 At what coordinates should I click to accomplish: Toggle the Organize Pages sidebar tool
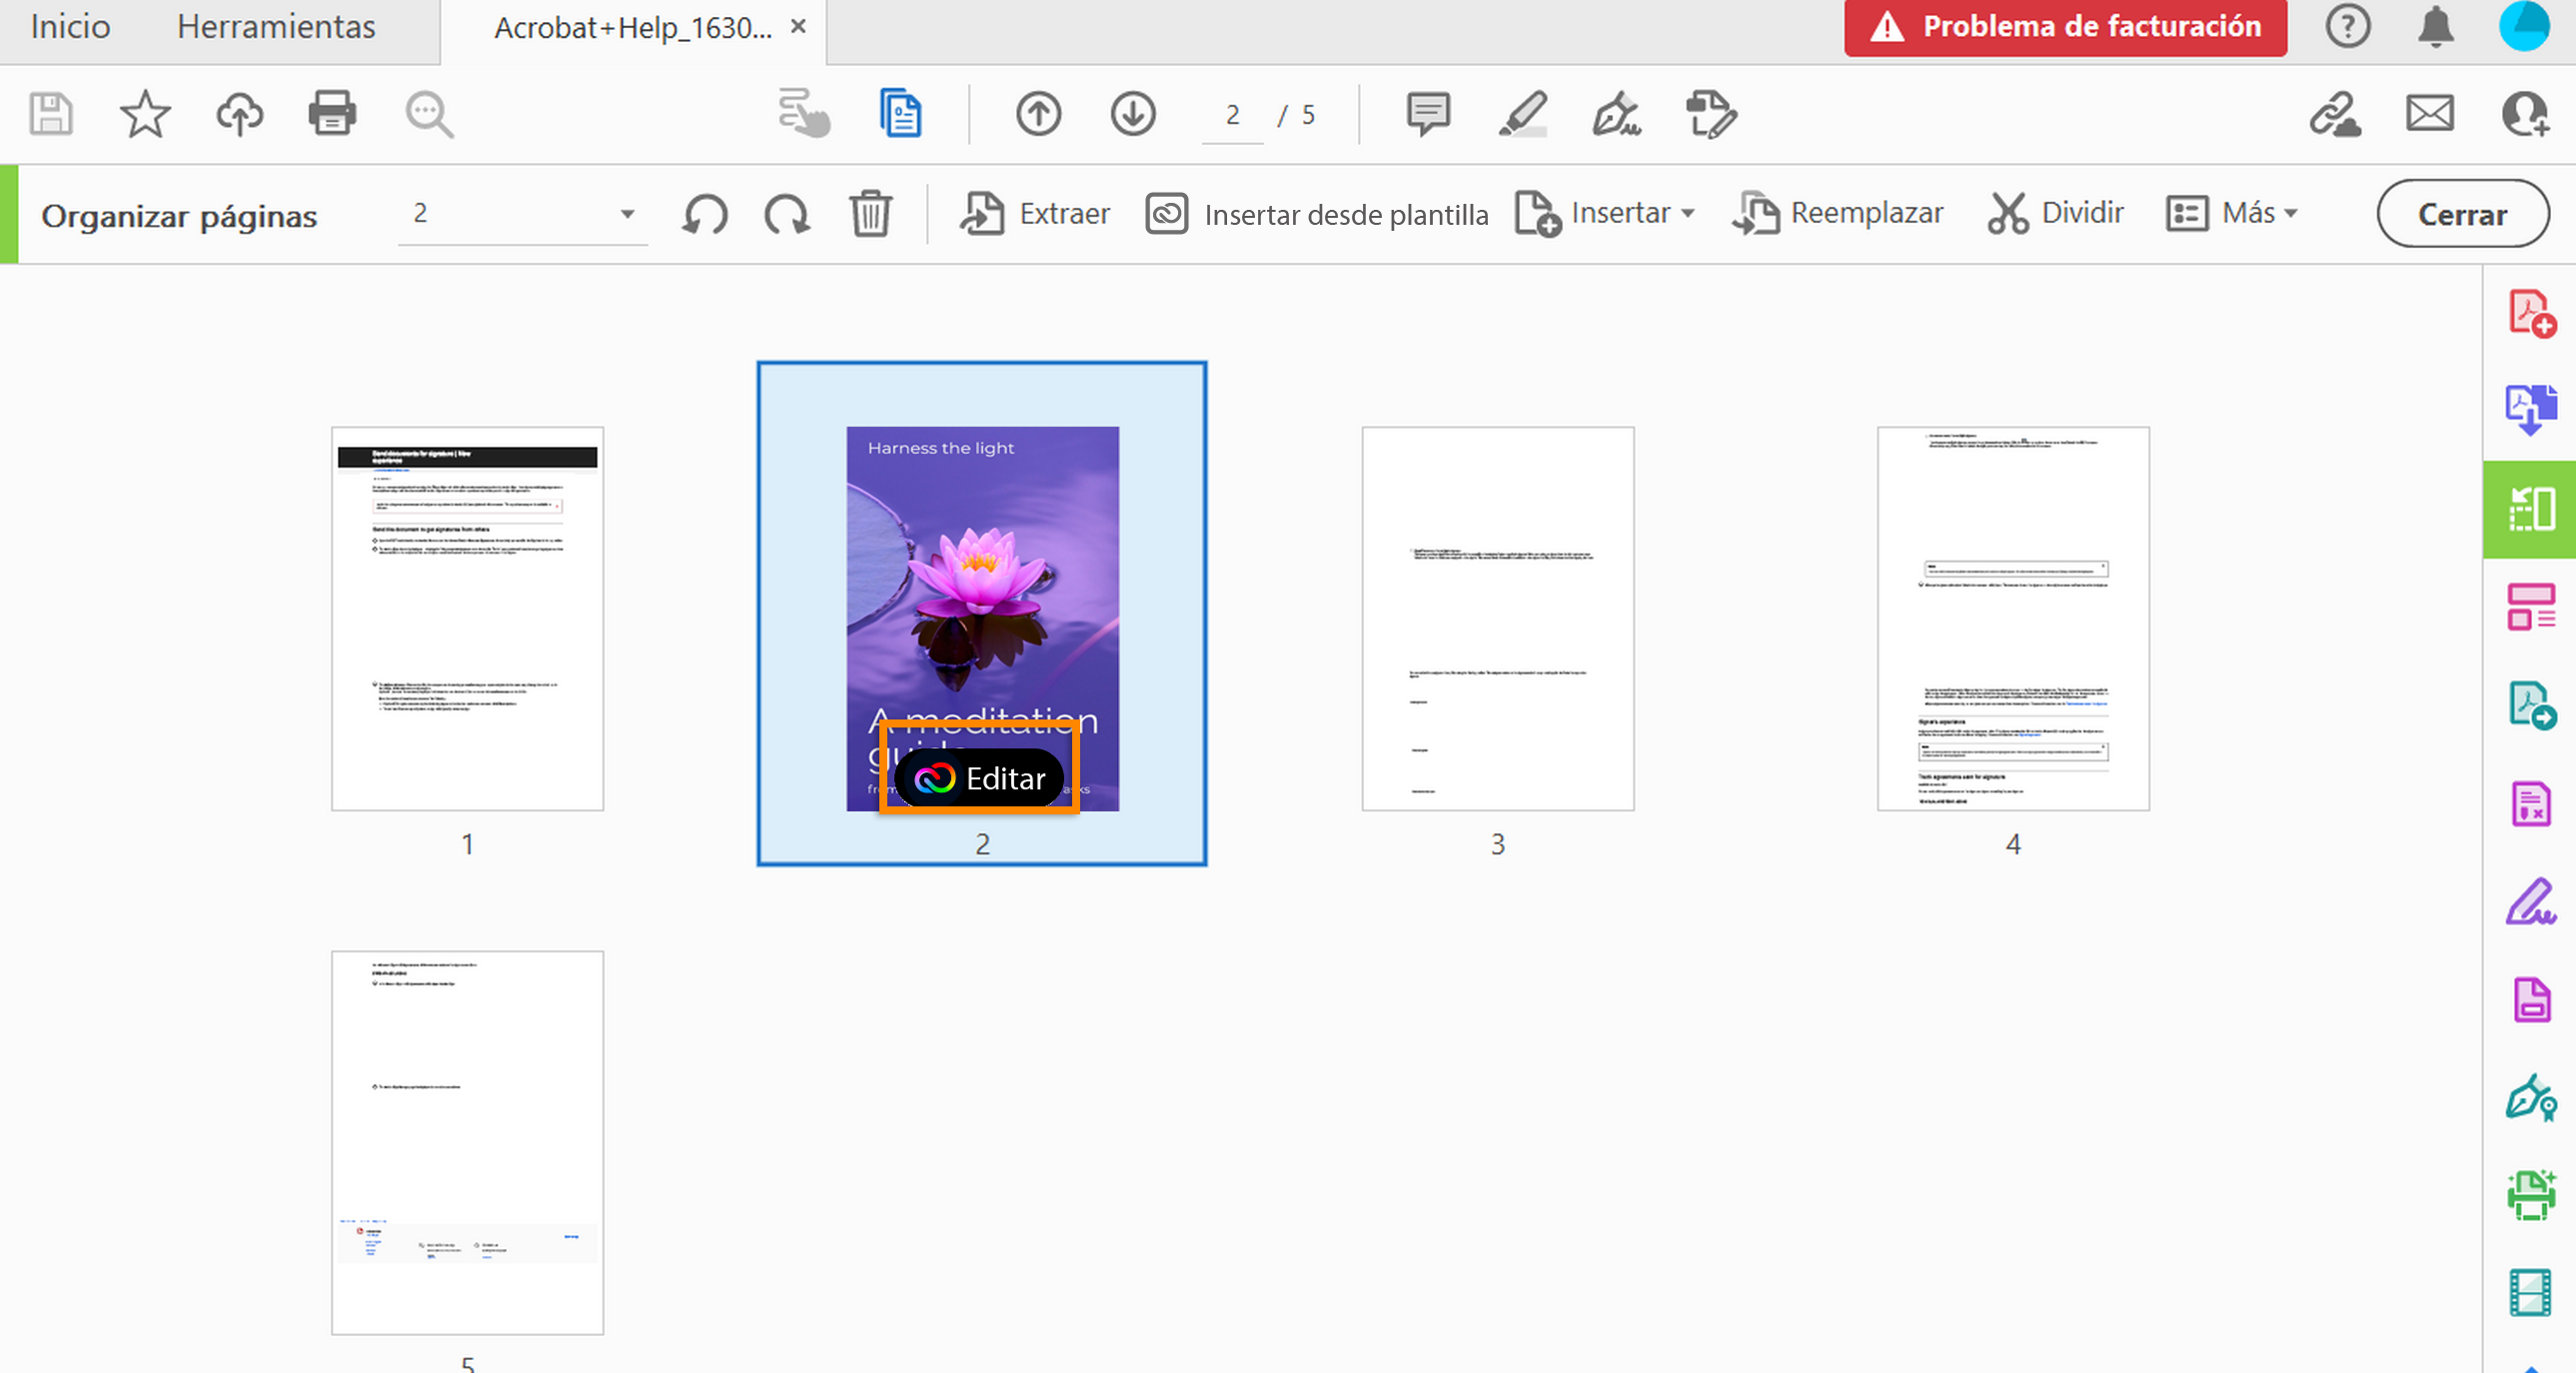2530,509
